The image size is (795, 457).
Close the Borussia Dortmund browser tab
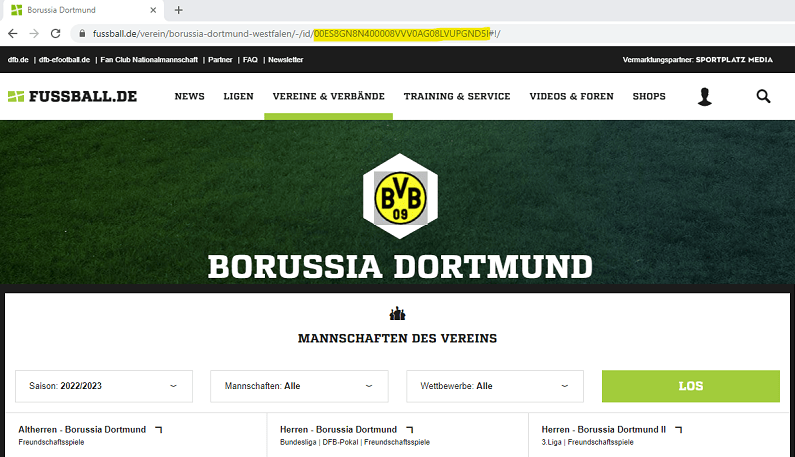tap(153, 10)
